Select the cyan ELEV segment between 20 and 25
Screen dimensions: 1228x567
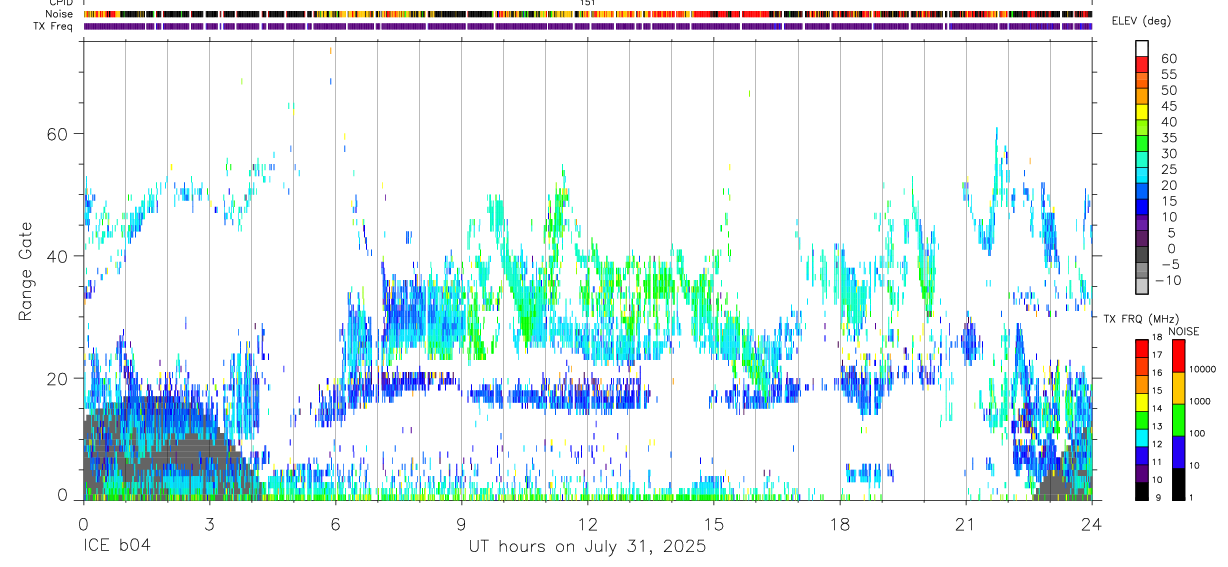click(1142, 176)
